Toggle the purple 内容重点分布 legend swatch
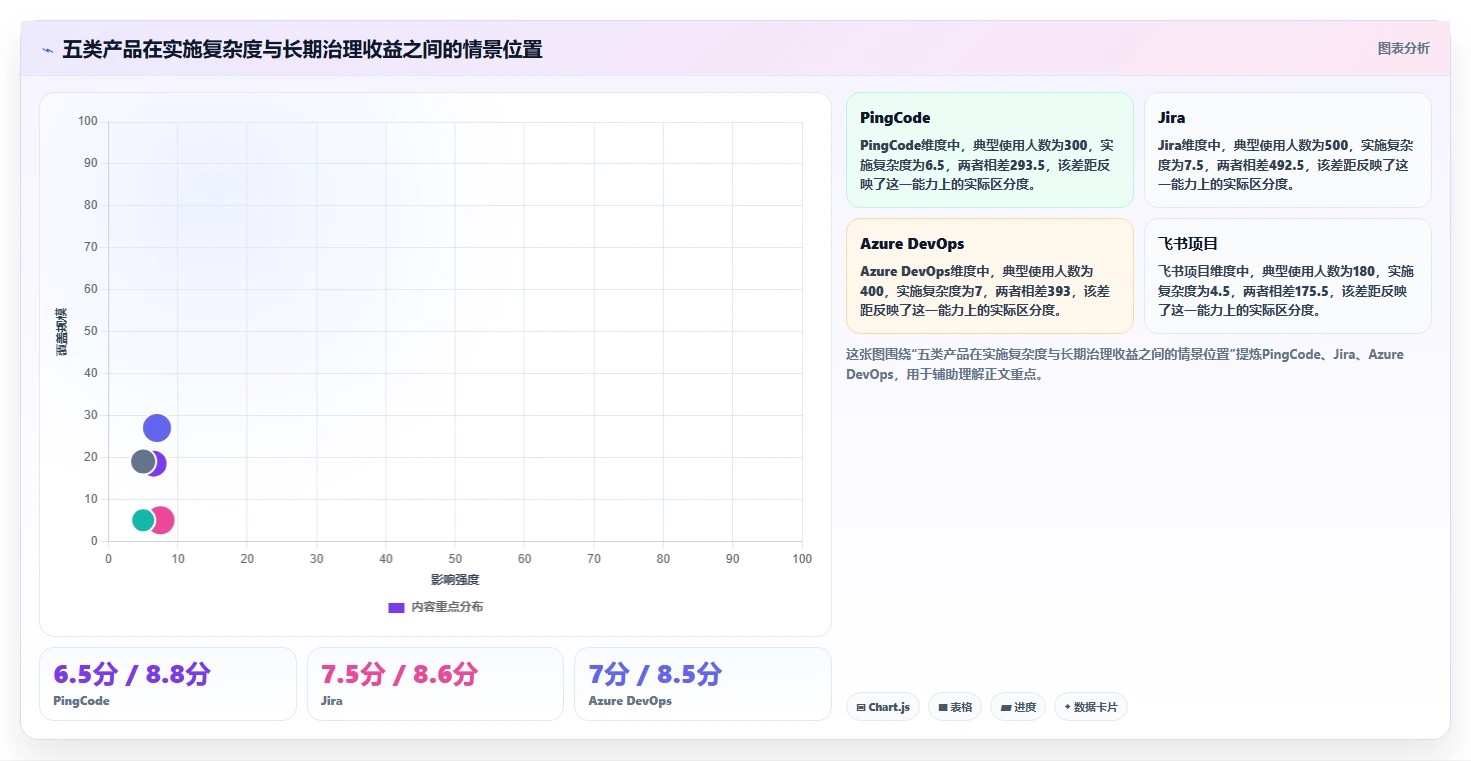Image resolution: width=1471 pixels, height=761 pixels. [396, 607]
